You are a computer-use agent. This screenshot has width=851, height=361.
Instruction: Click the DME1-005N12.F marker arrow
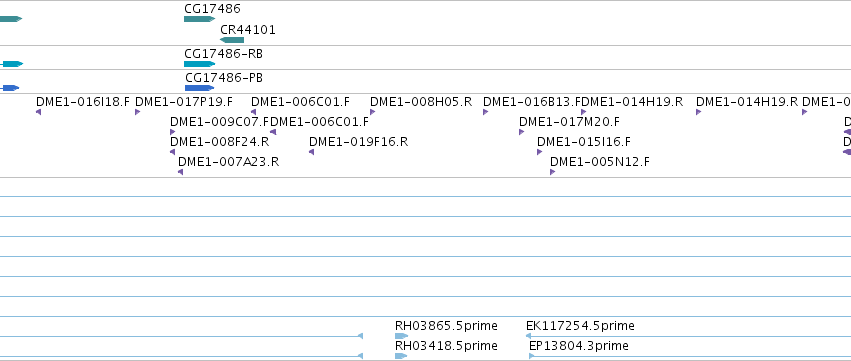point(552,172)
